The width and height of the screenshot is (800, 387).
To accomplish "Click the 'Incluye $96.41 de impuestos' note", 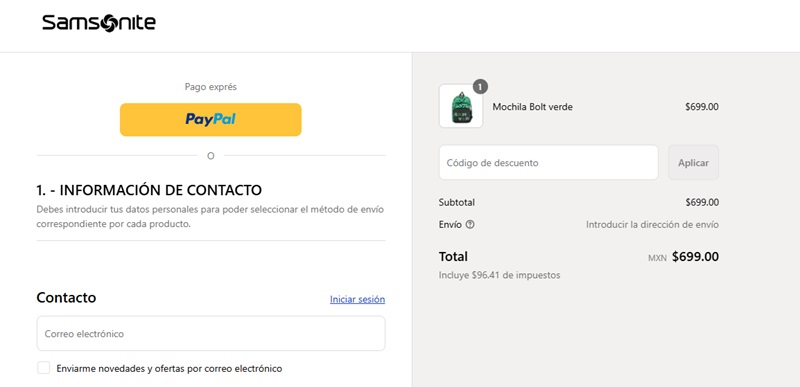I will click(499, 275).
